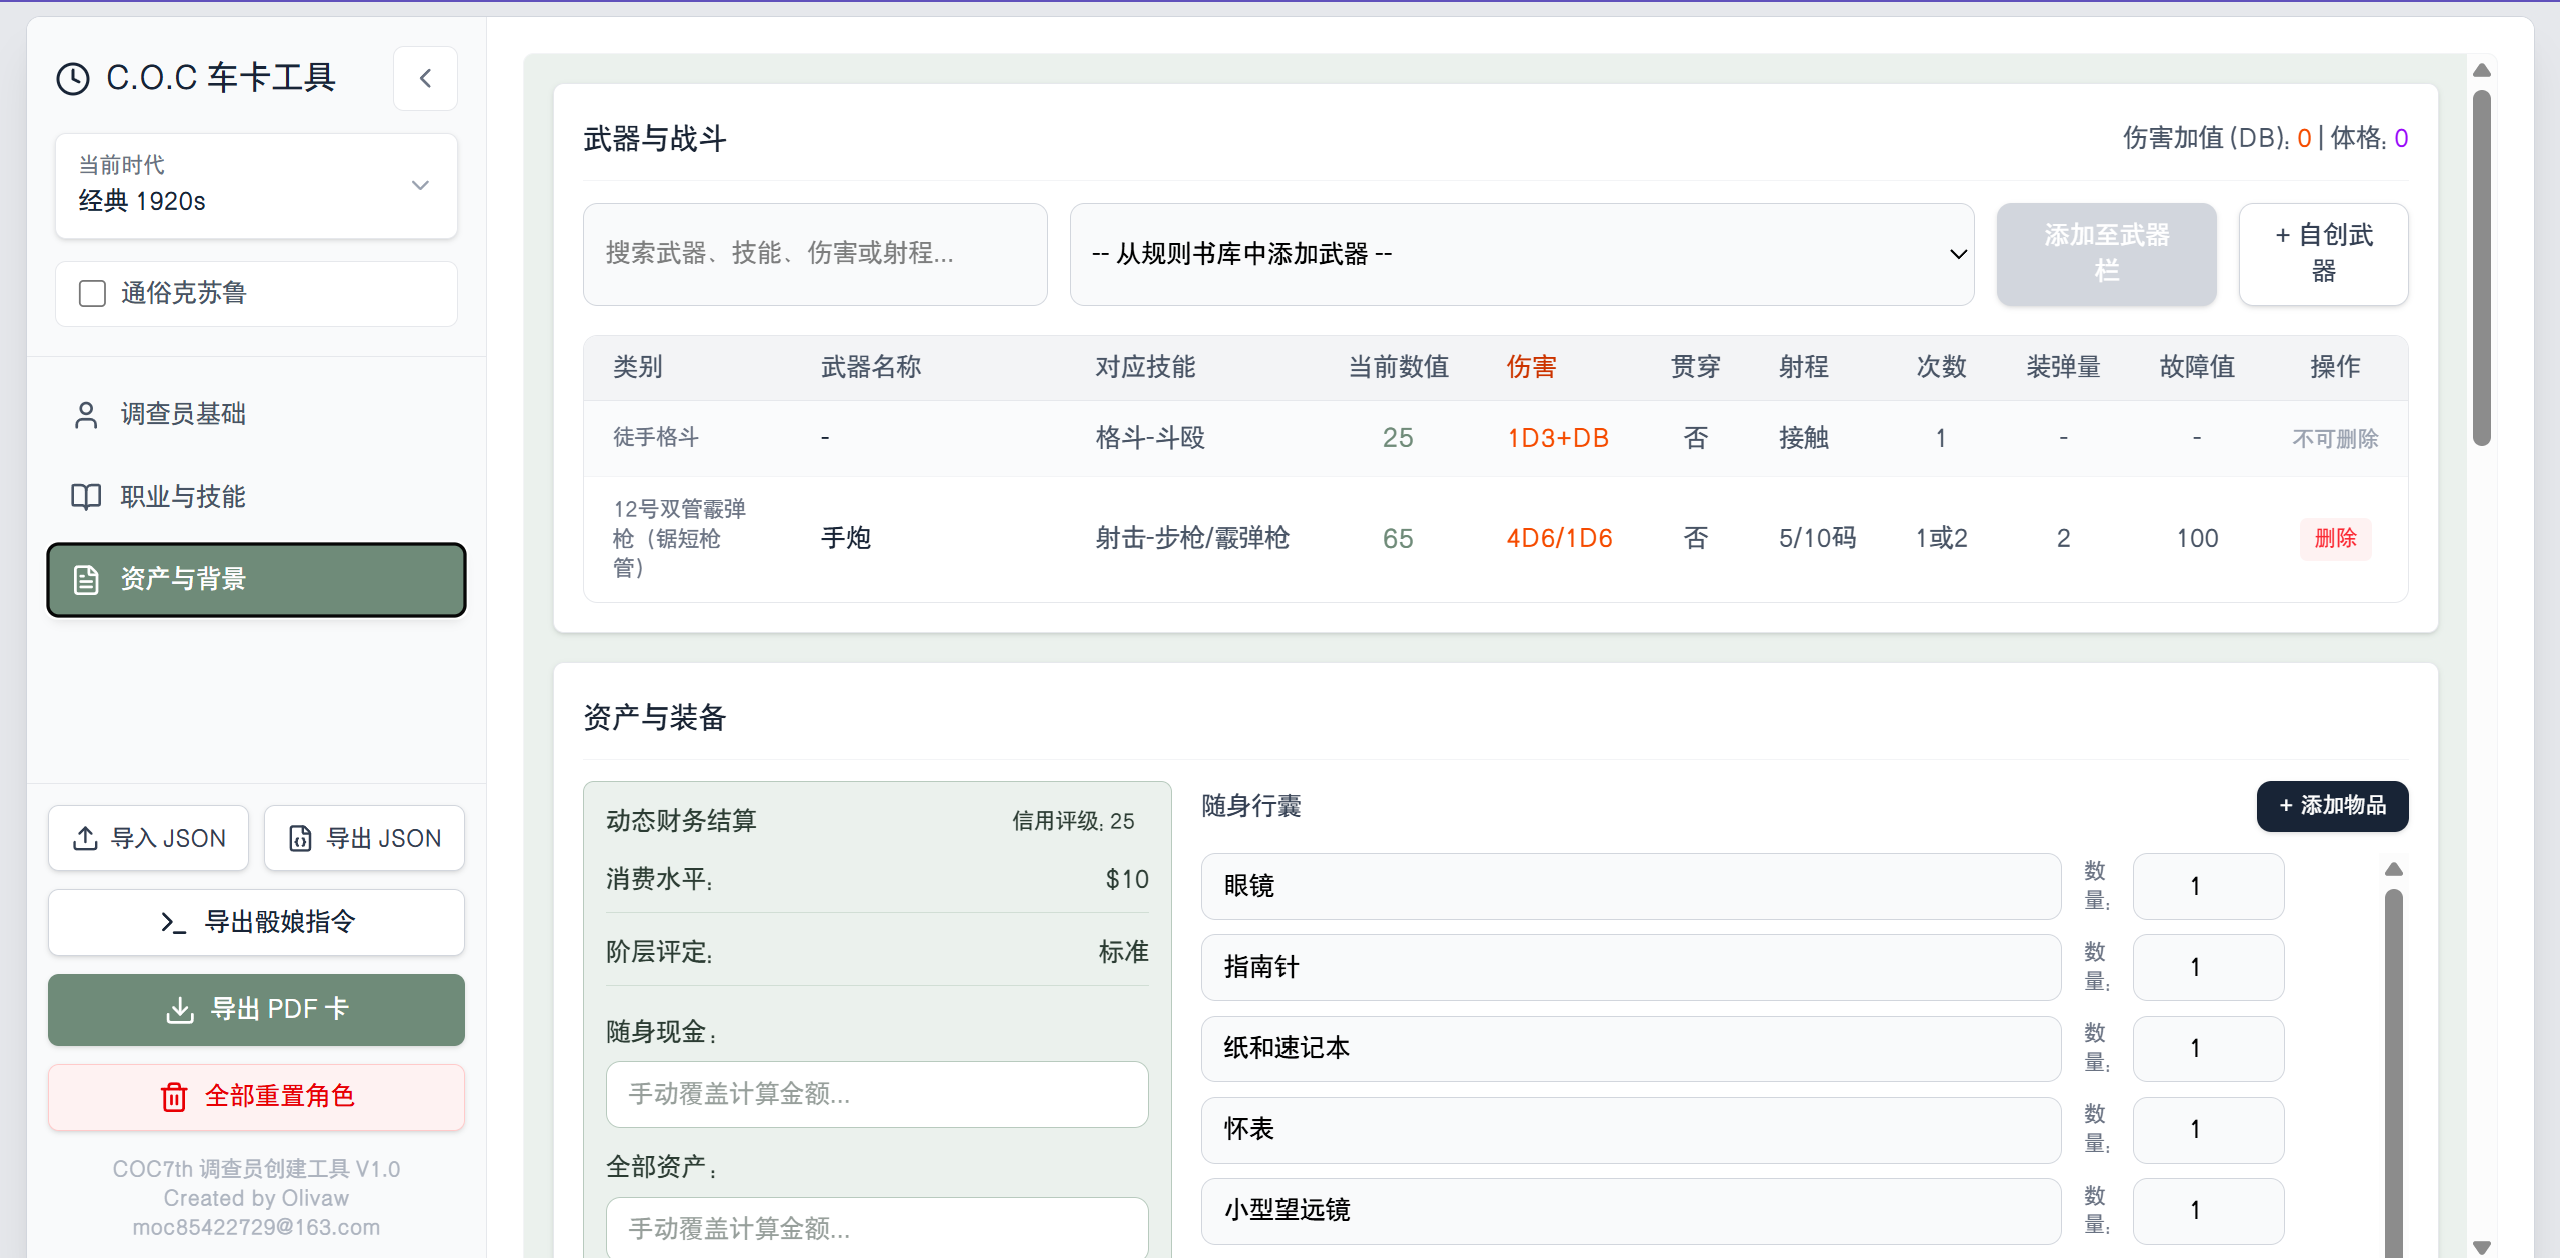Click 导入 JSON button
Viewport: 2560px width, 1258px height.
148,838
